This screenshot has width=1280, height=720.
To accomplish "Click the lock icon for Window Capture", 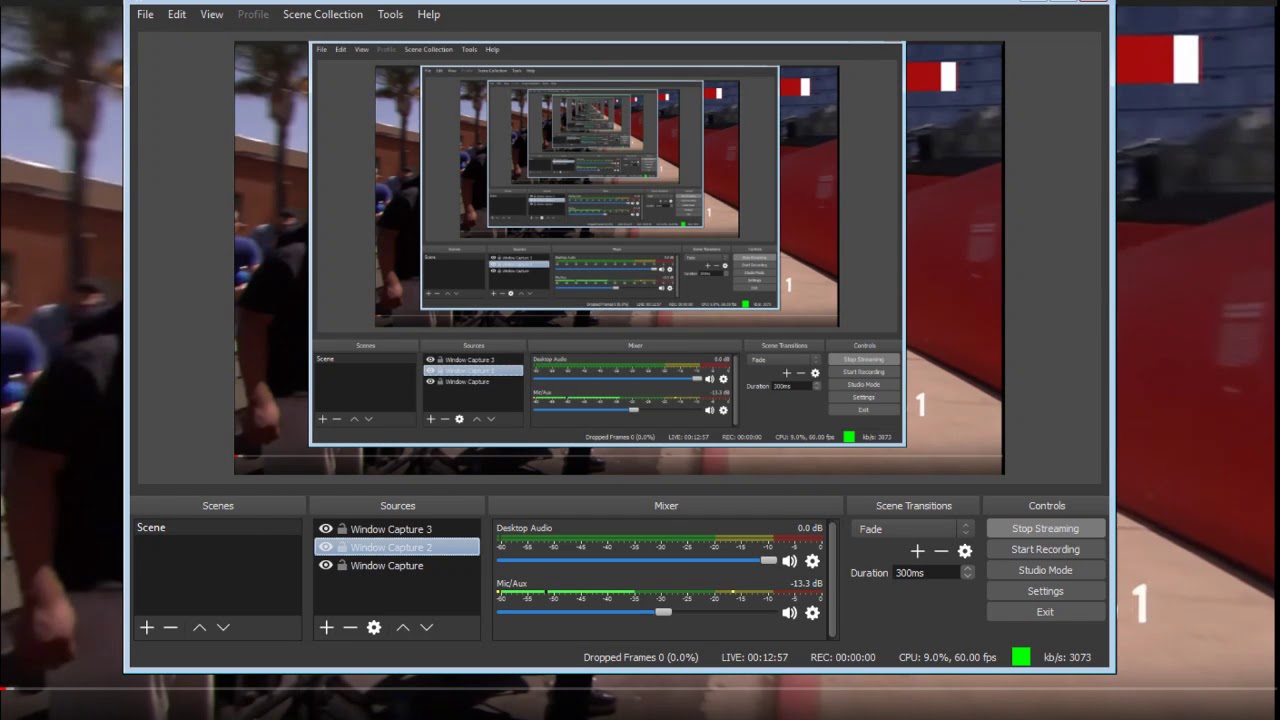I will [x=342, y=565].
